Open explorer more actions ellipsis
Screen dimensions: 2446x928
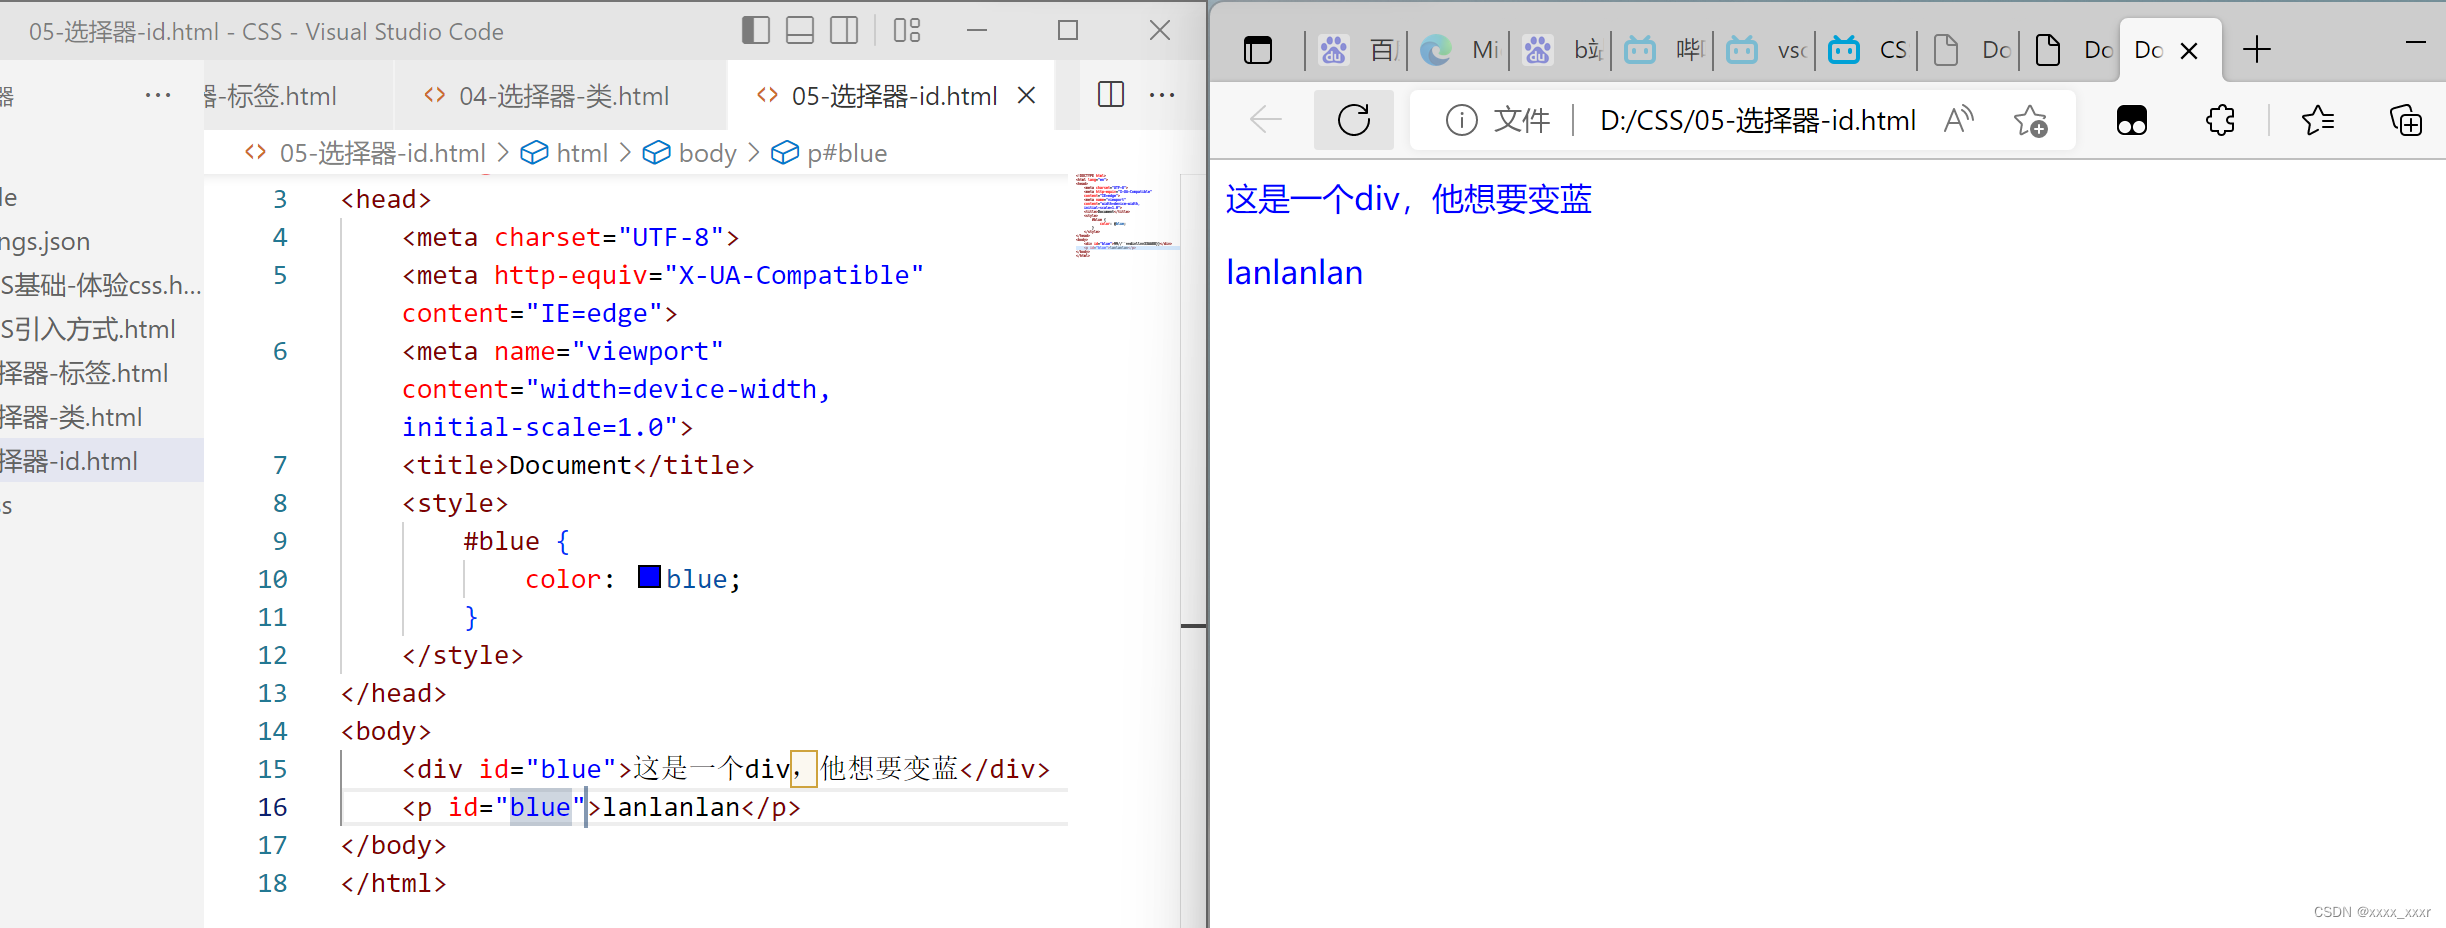(158, 96)
